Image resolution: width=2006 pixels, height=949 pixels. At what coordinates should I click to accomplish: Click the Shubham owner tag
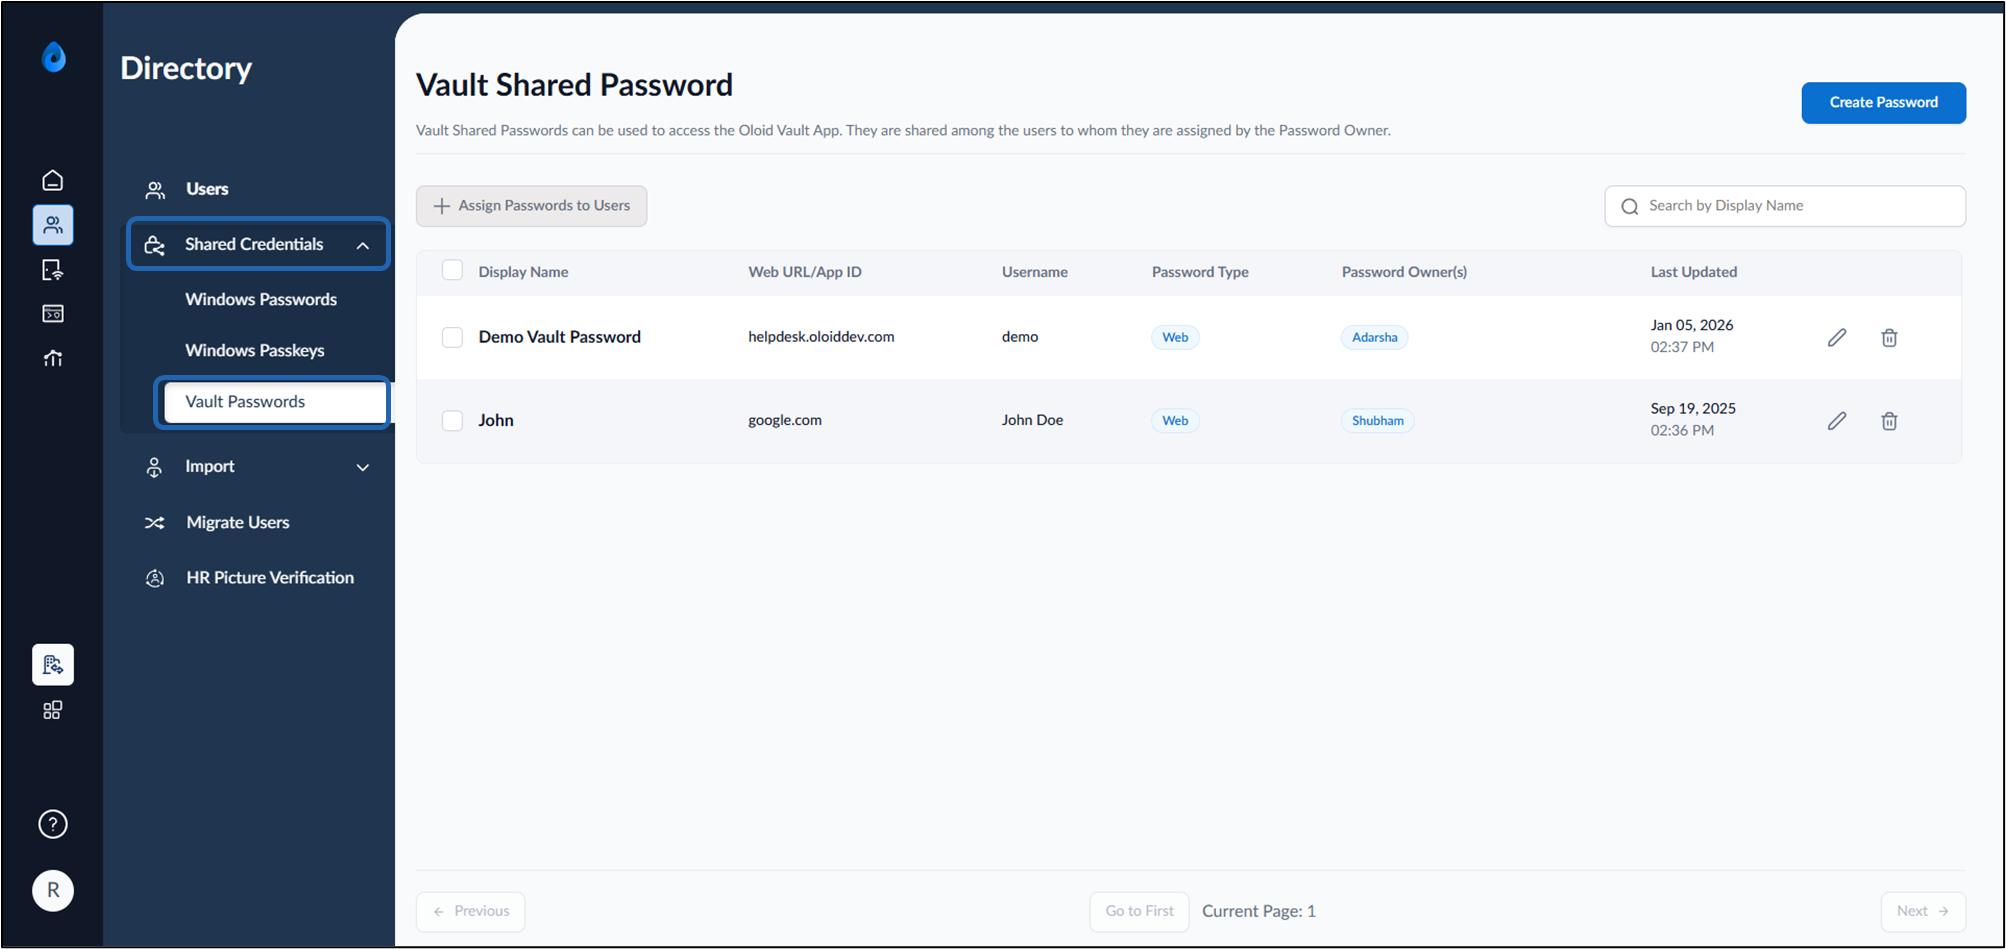point(1377,420)
